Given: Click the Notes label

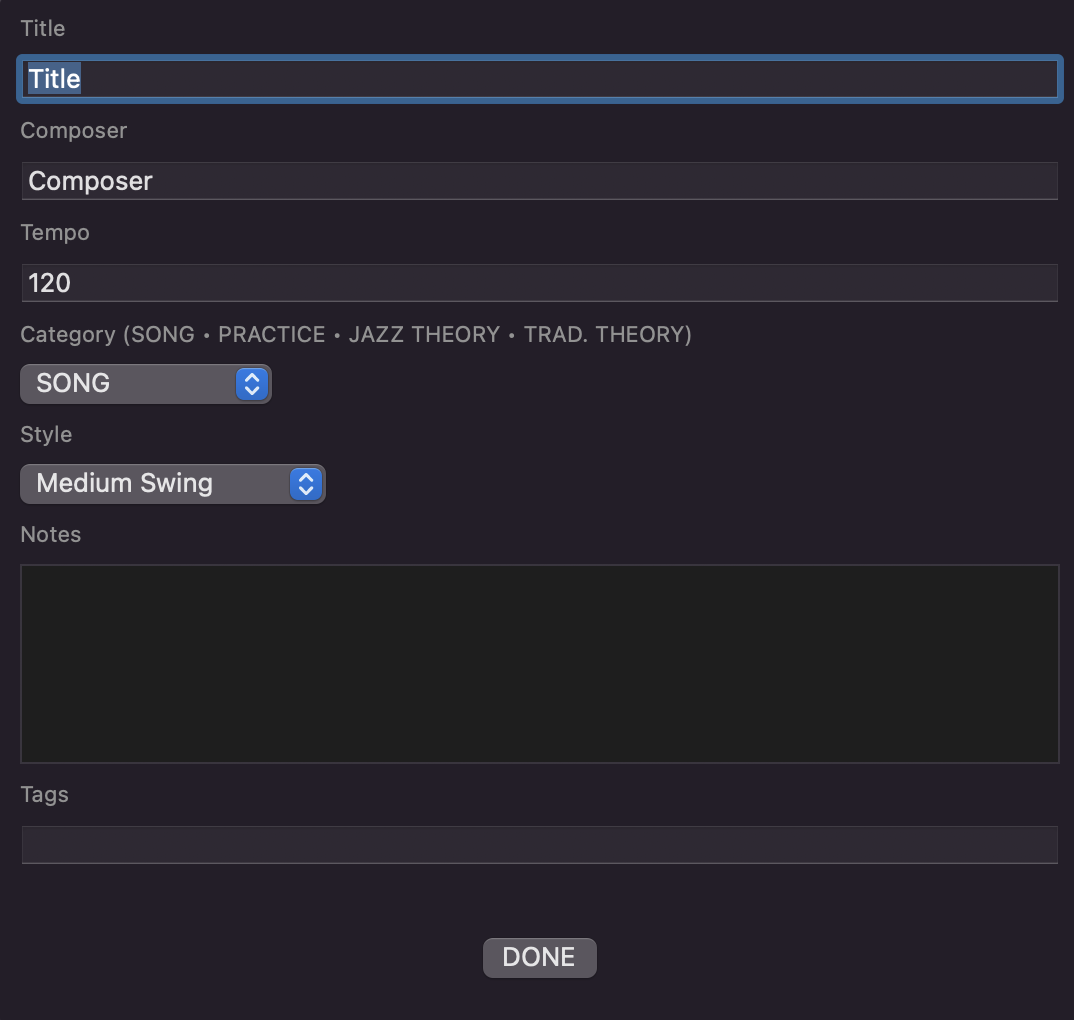Looking at the screenshot, I should click(x=51, y=534).
